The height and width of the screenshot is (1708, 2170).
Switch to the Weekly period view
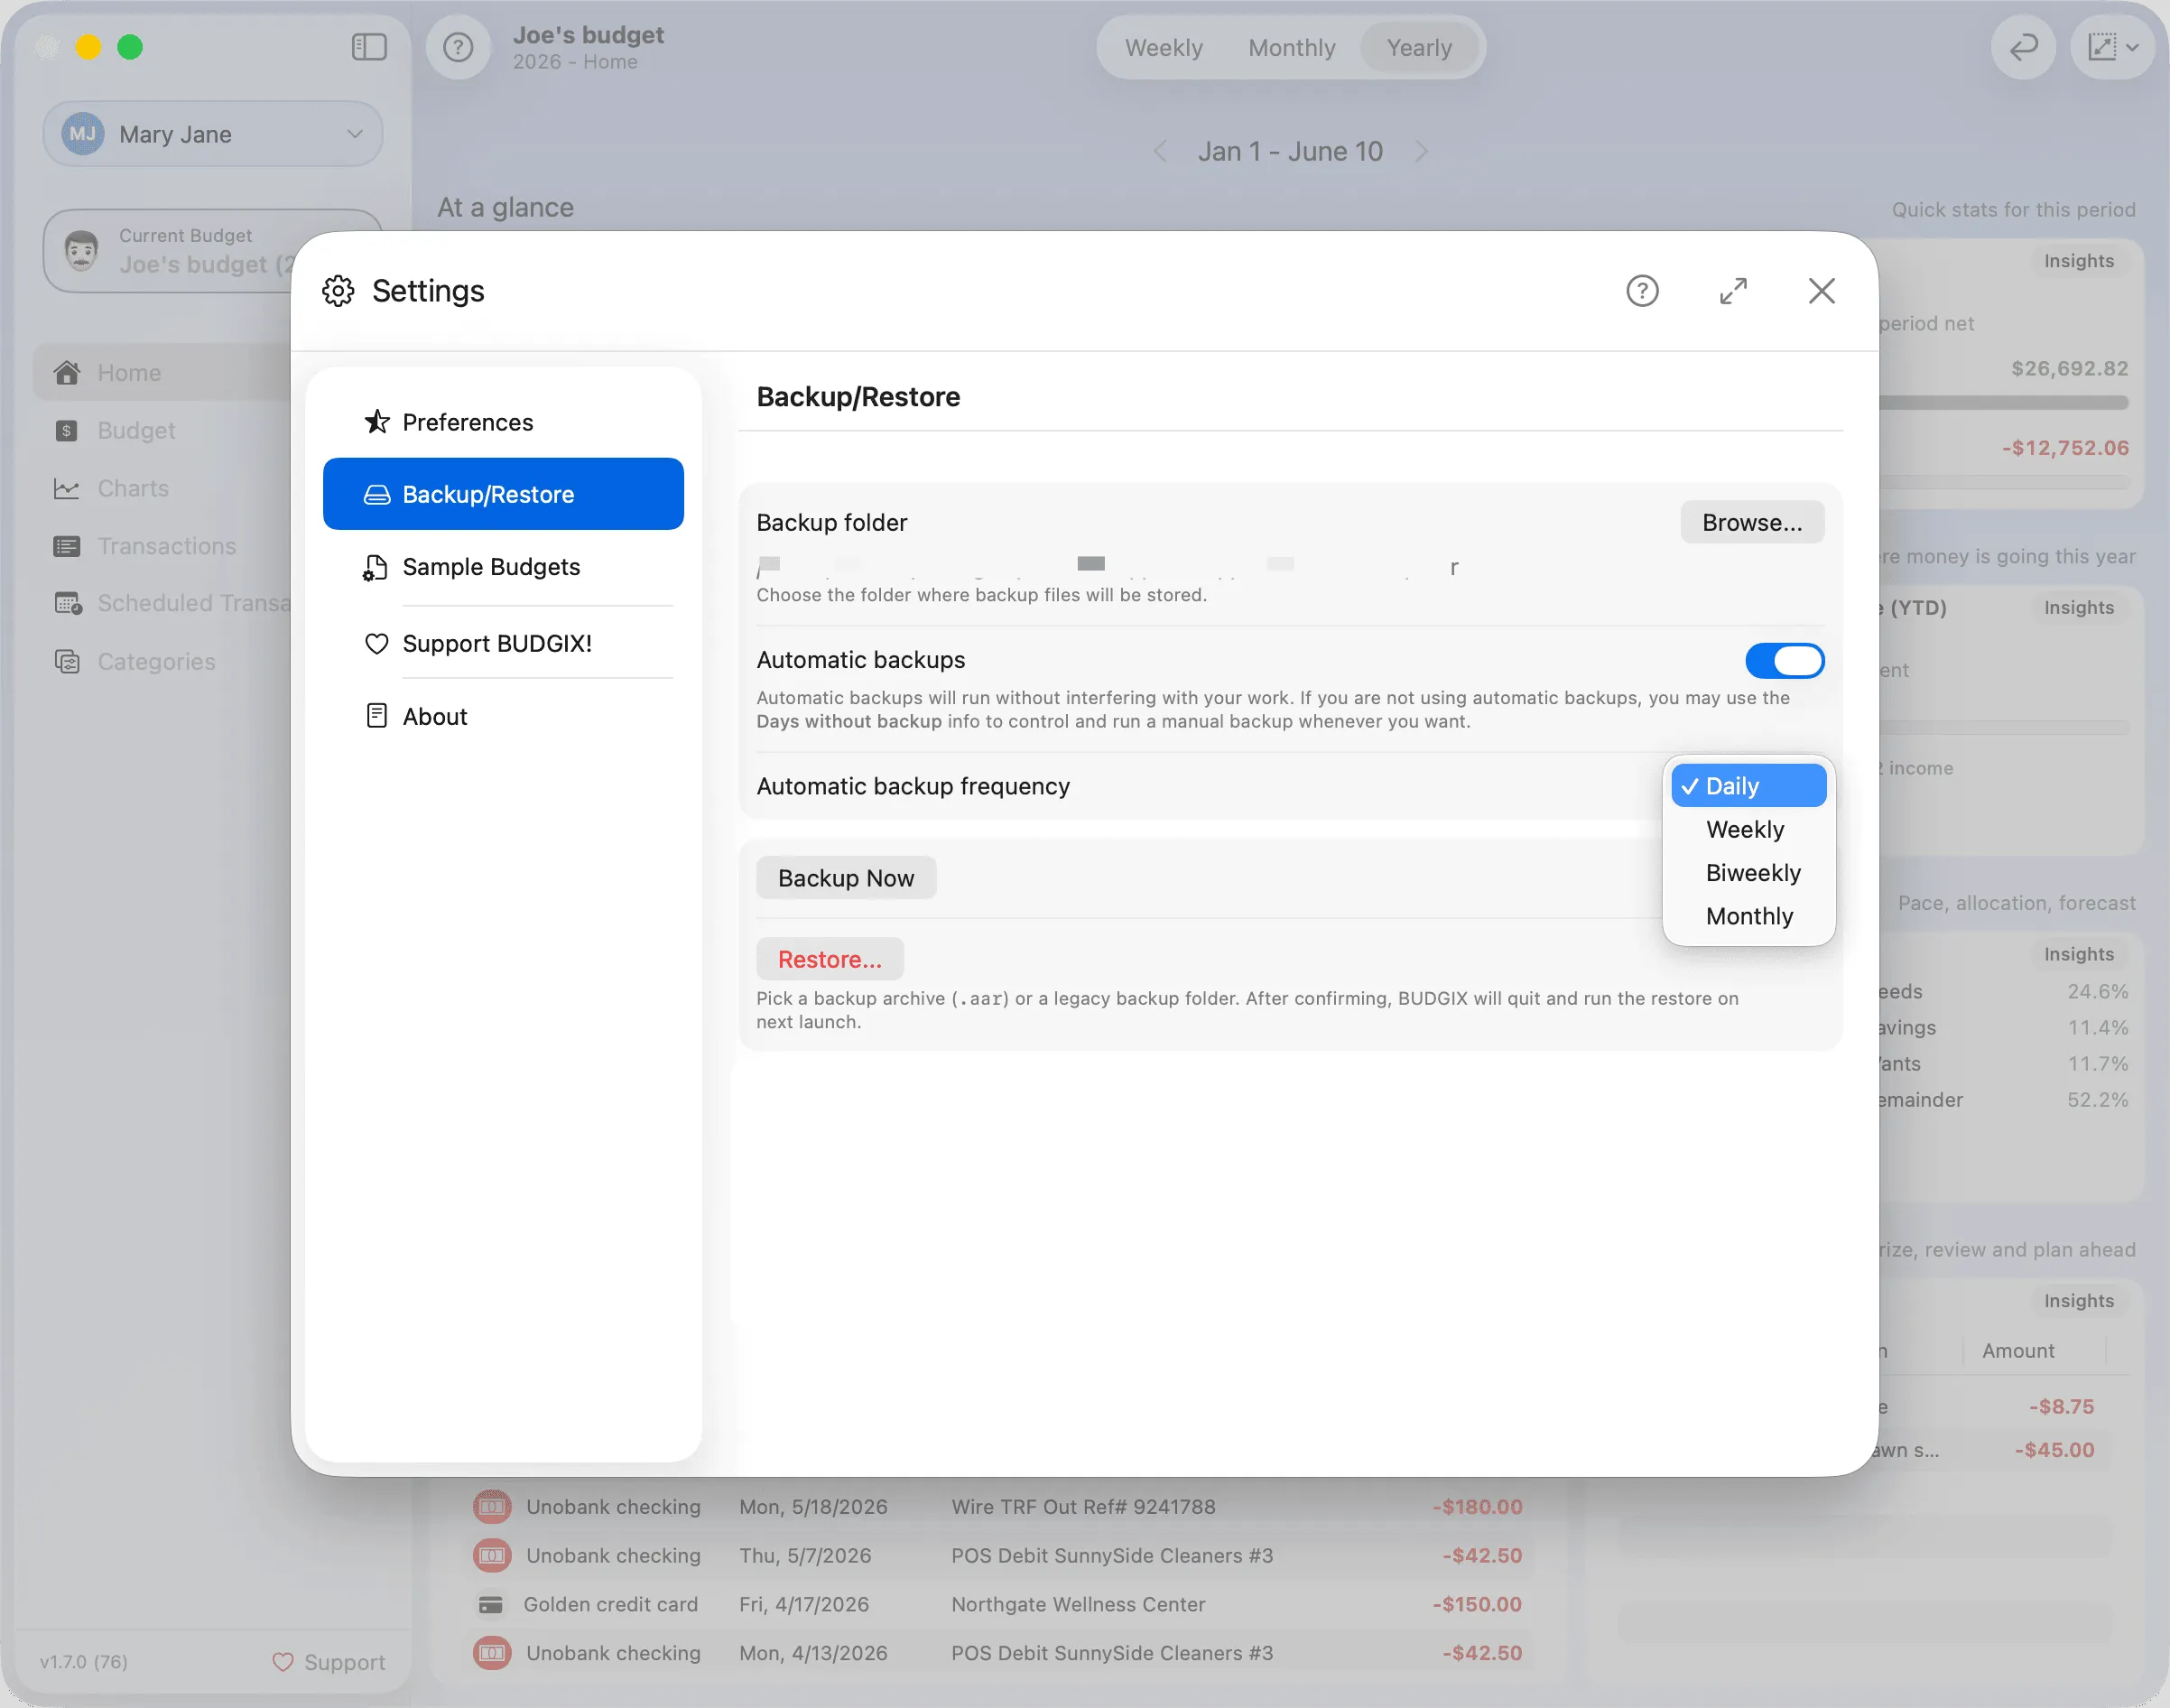pyautogui.click(x=1164, y=47)
